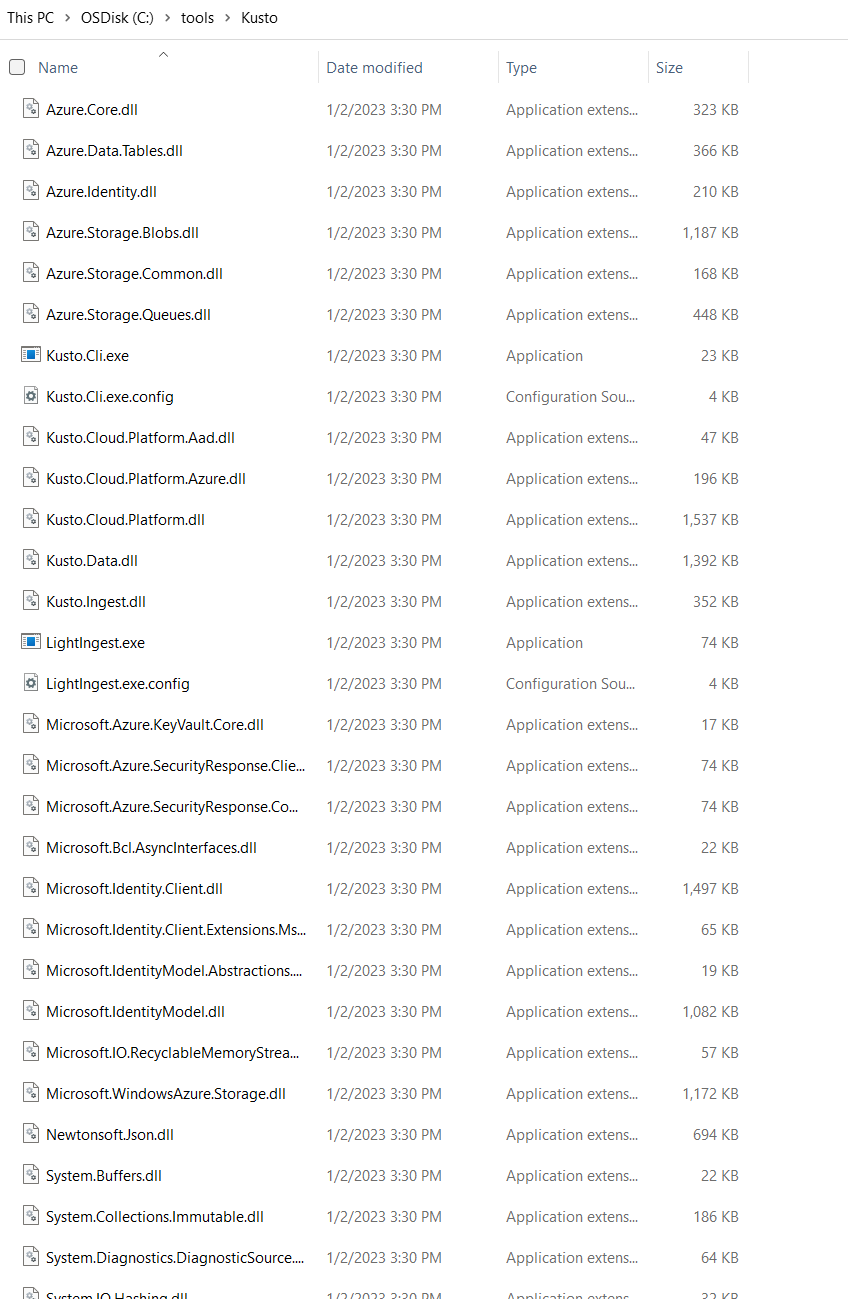
Task: Sort by the Name column header
Action: 58,68
